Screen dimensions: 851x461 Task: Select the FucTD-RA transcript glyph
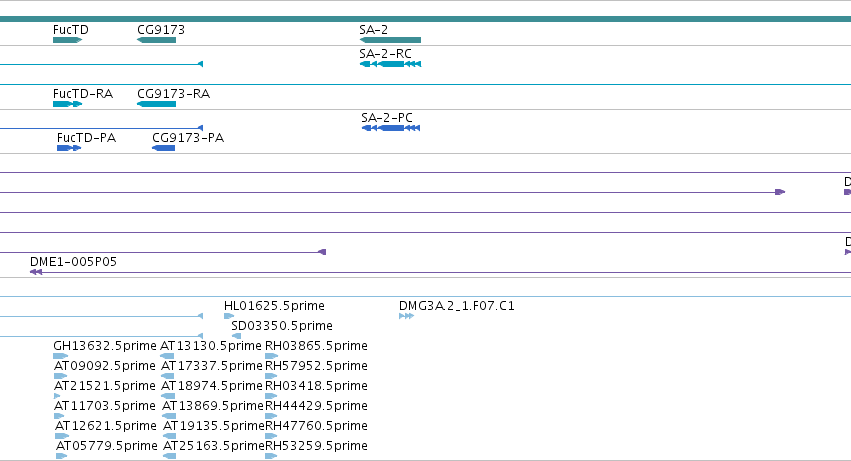(67, 104)
